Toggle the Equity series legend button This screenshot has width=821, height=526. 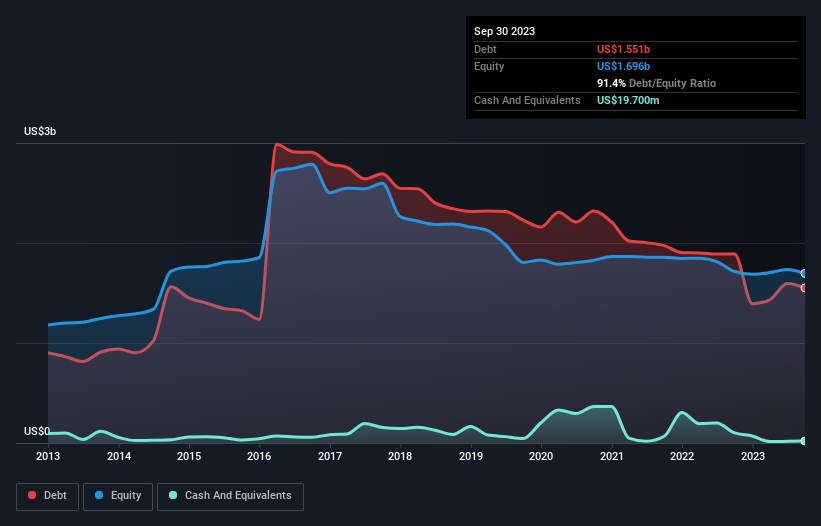click(x=118, y=496)
